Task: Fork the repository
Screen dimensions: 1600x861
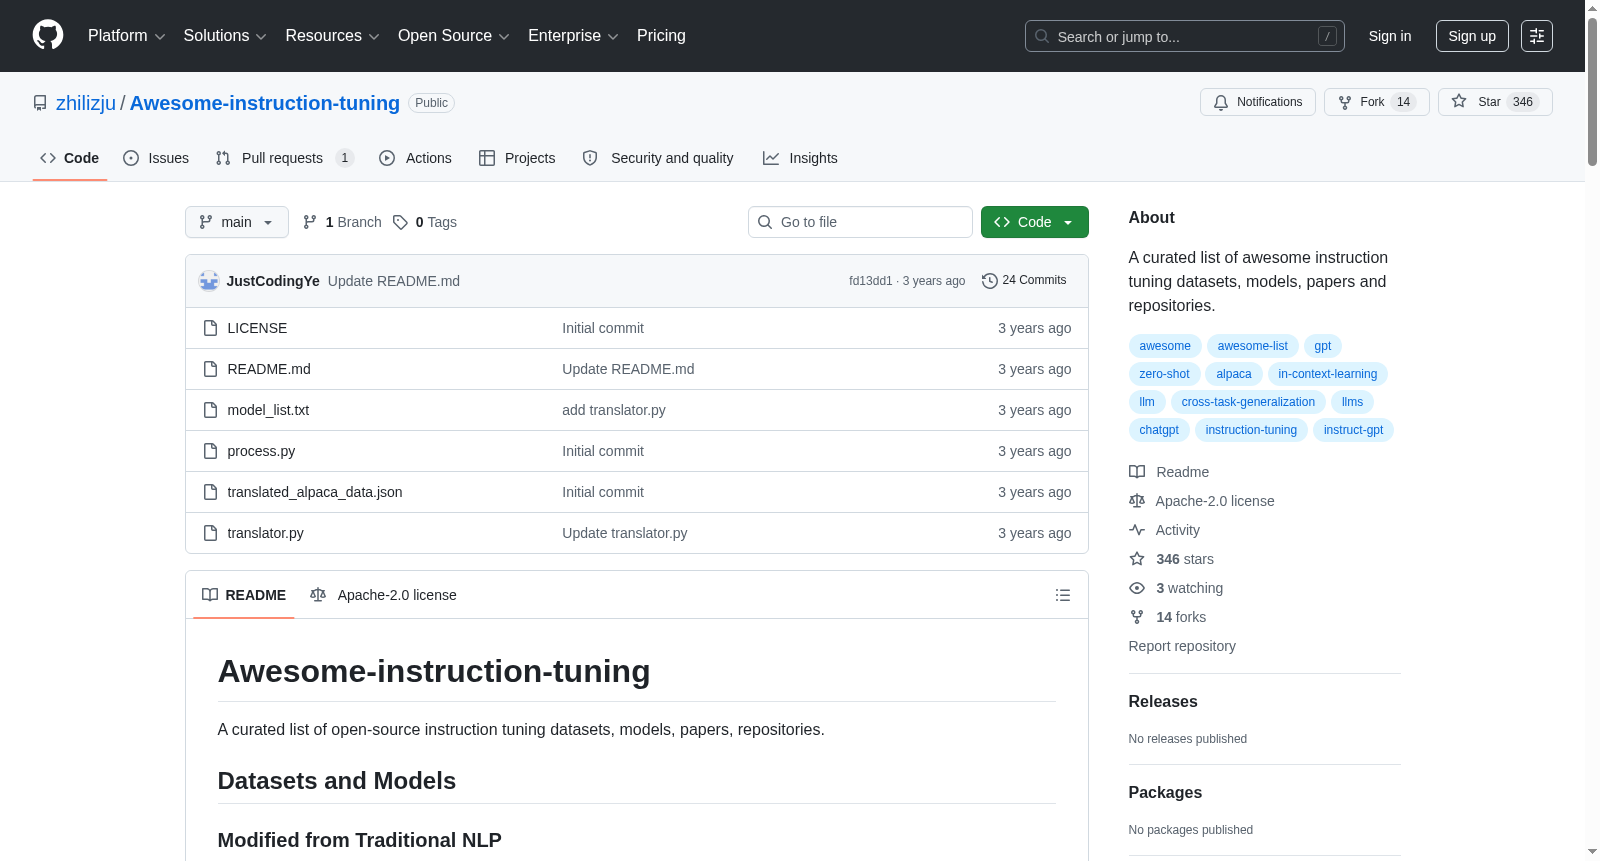Action: click(1376, 102)
